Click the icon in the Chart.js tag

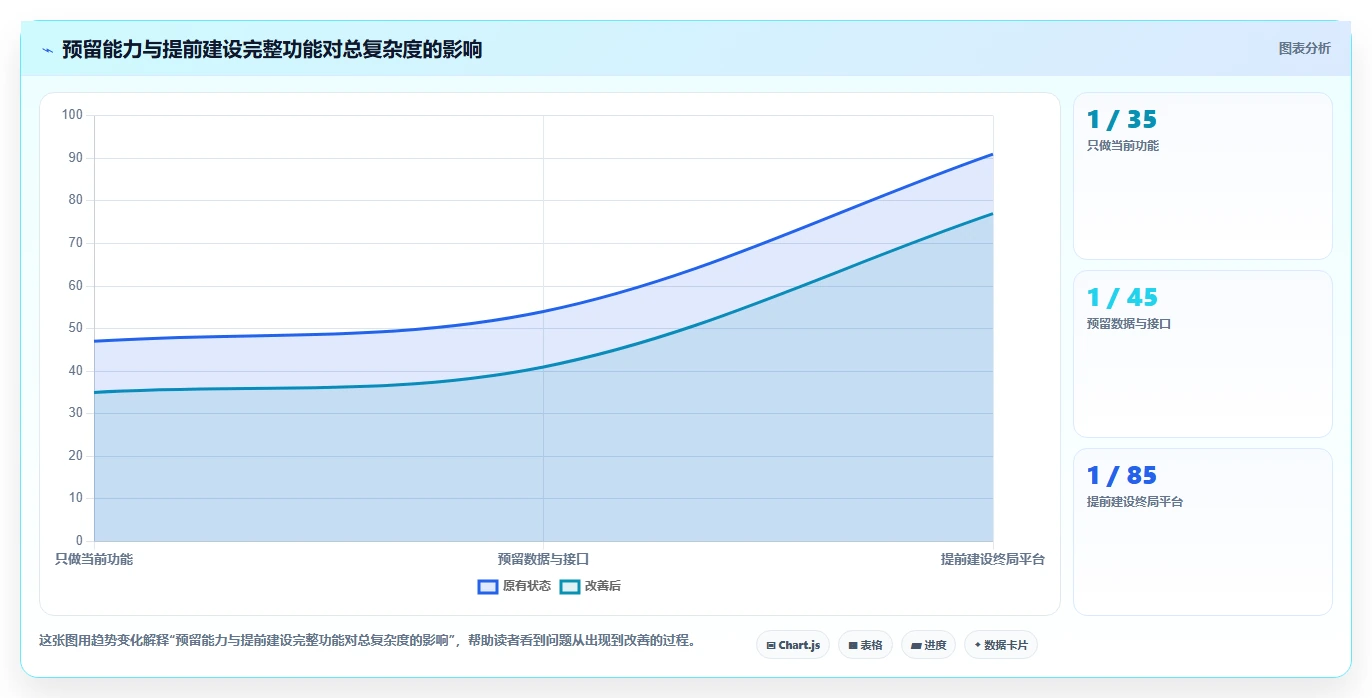pos(771,646)
